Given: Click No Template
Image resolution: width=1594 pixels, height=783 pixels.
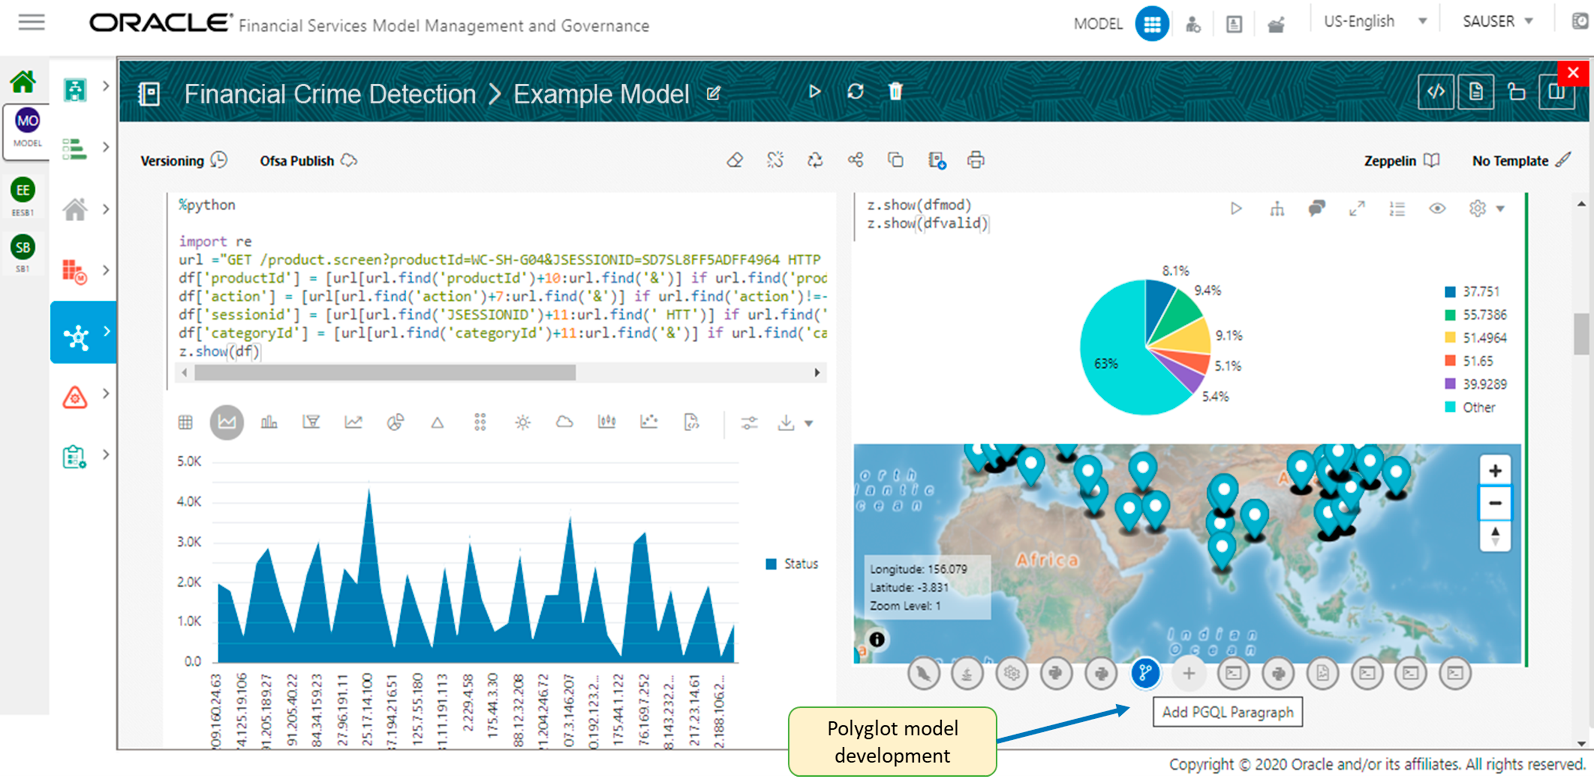Looking at the screenshot, I should pyautogui.click(x=1521, y=160).
